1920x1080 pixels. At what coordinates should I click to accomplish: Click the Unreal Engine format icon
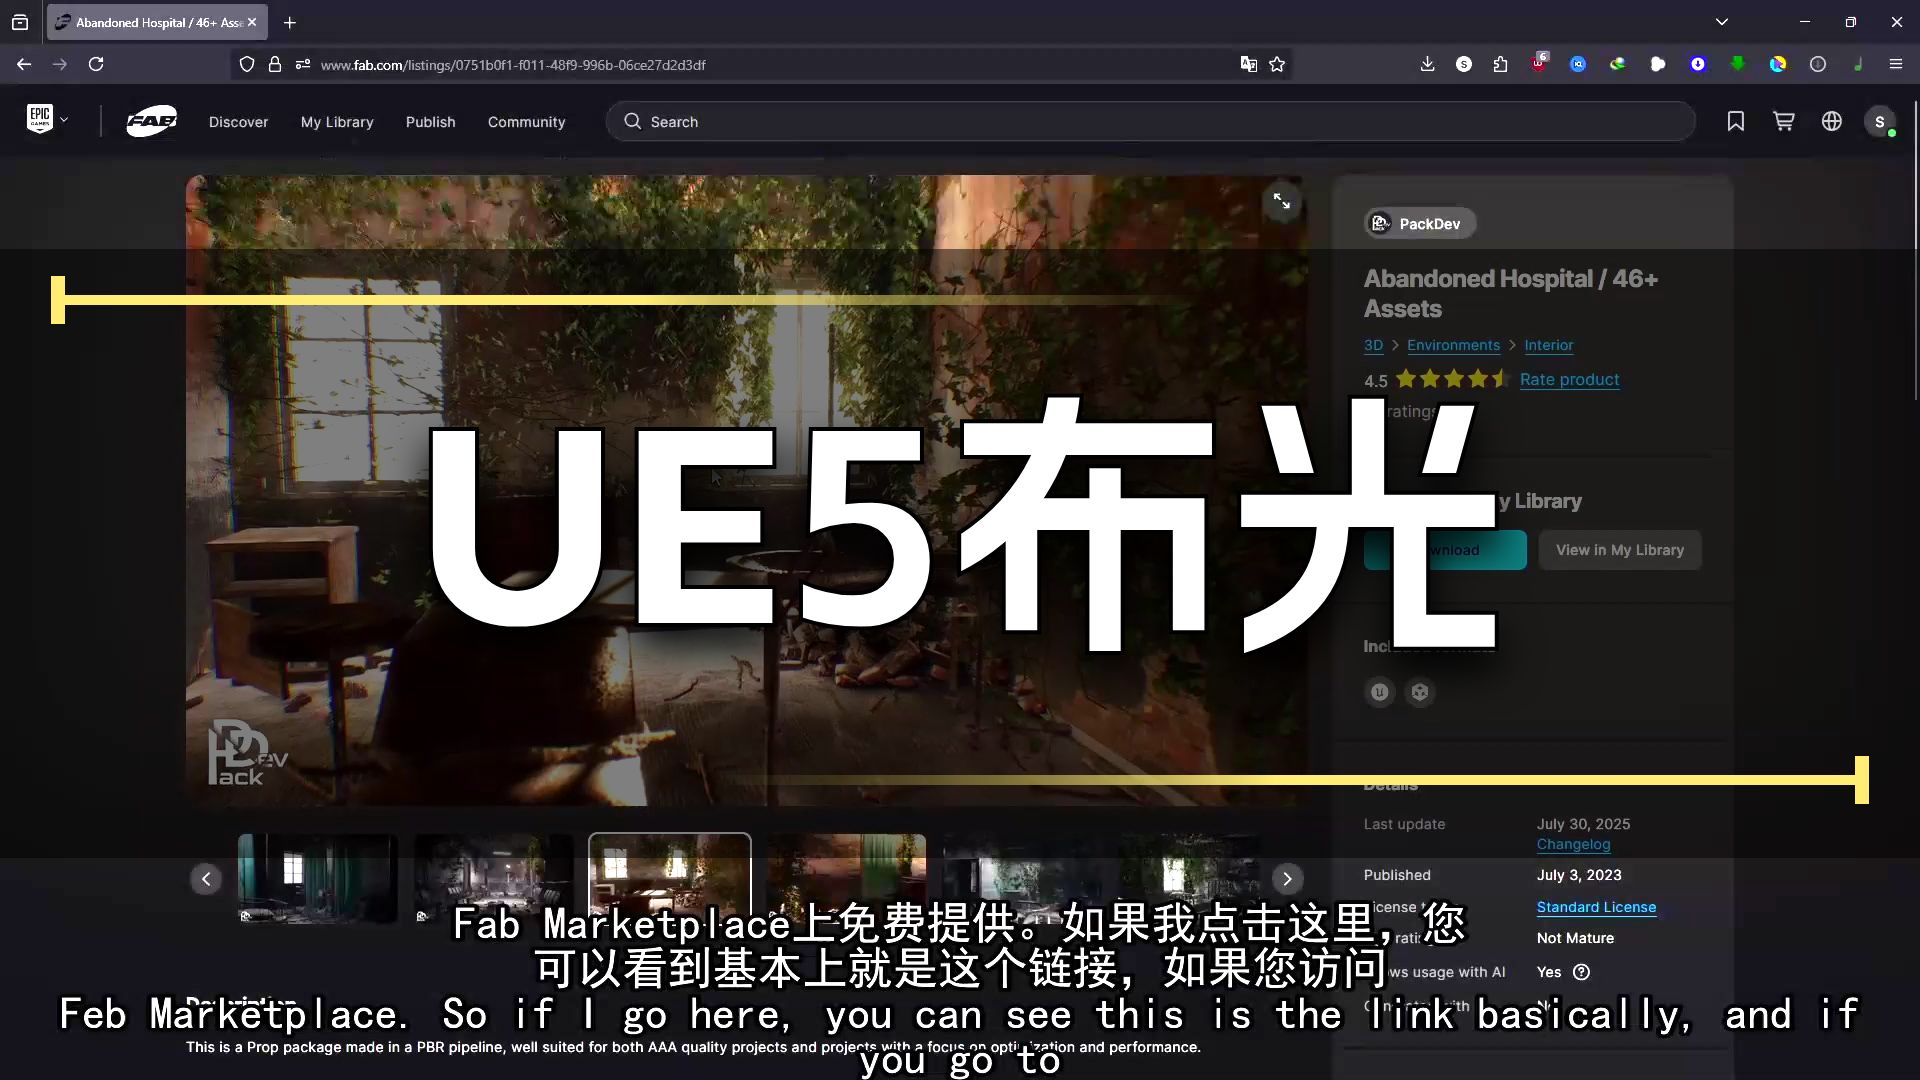point(1380,692)
